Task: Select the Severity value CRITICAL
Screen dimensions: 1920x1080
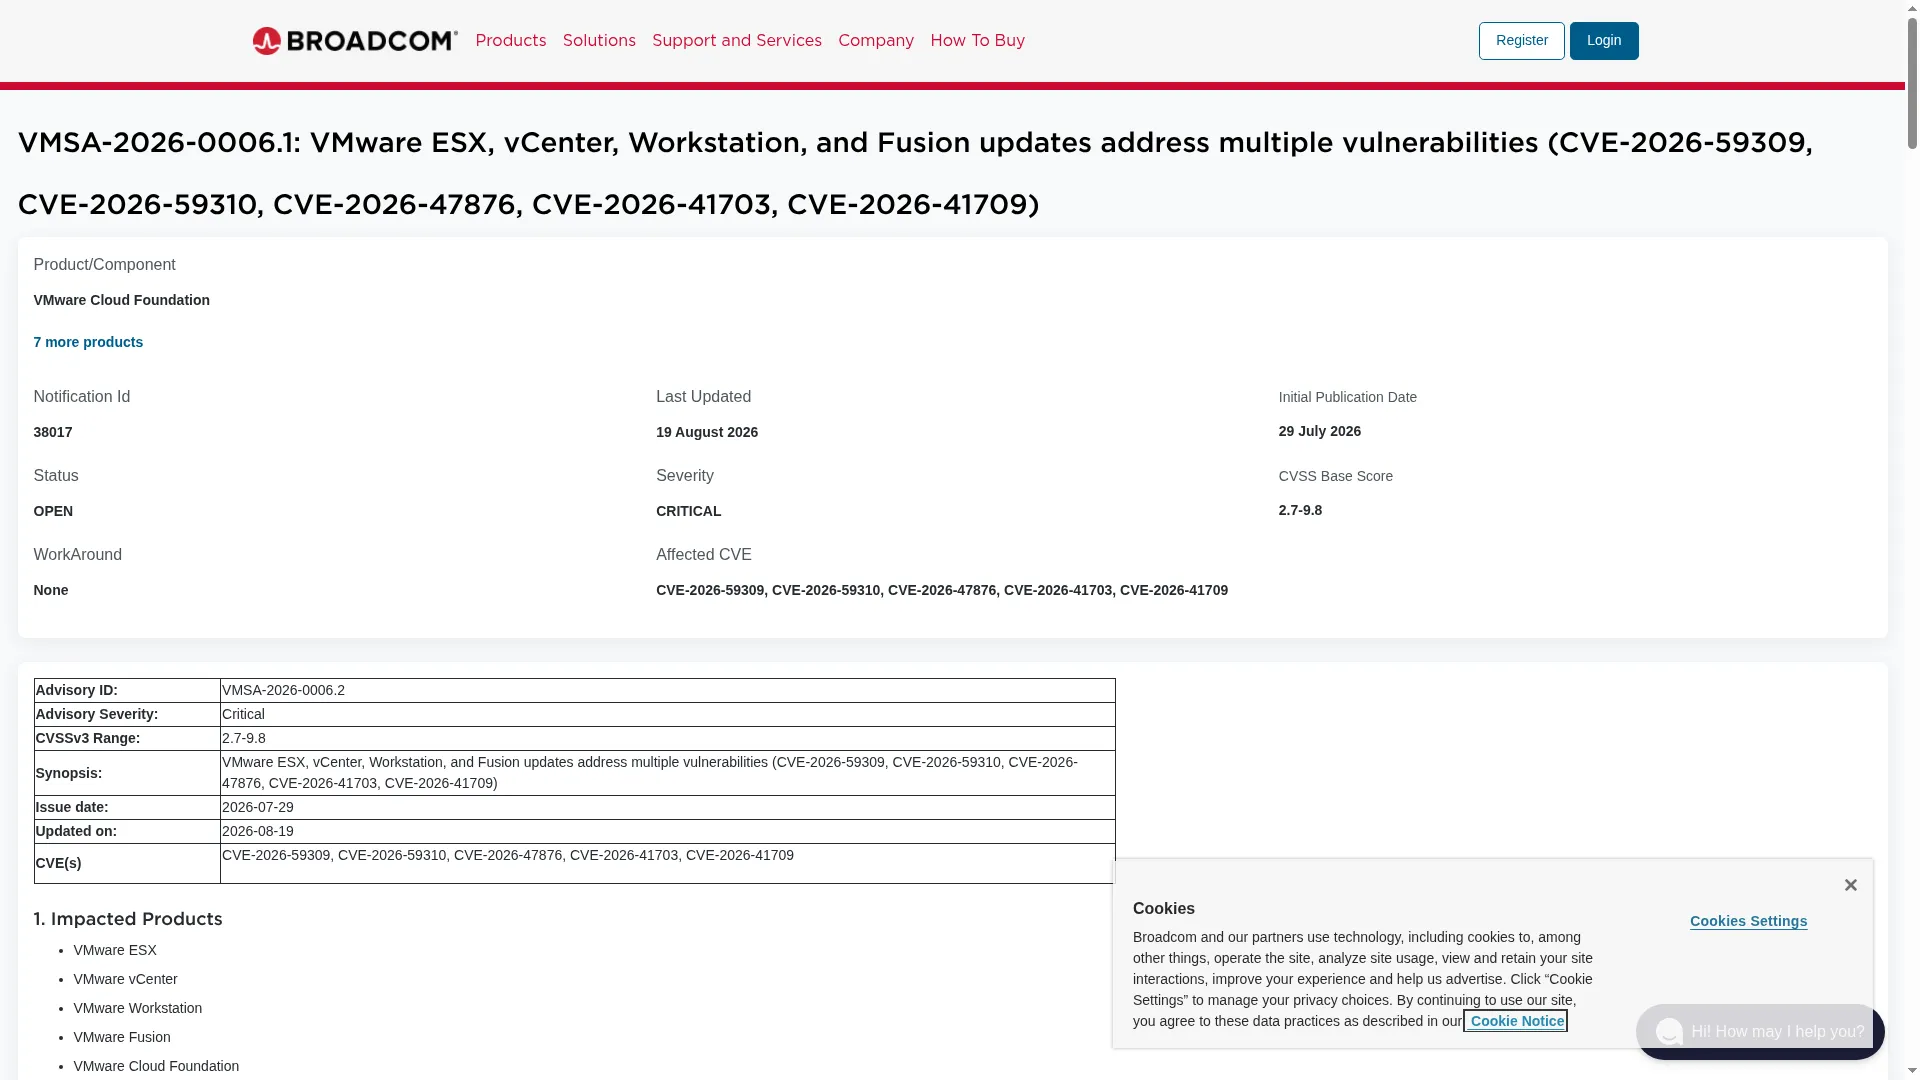Action: [688, 511]
